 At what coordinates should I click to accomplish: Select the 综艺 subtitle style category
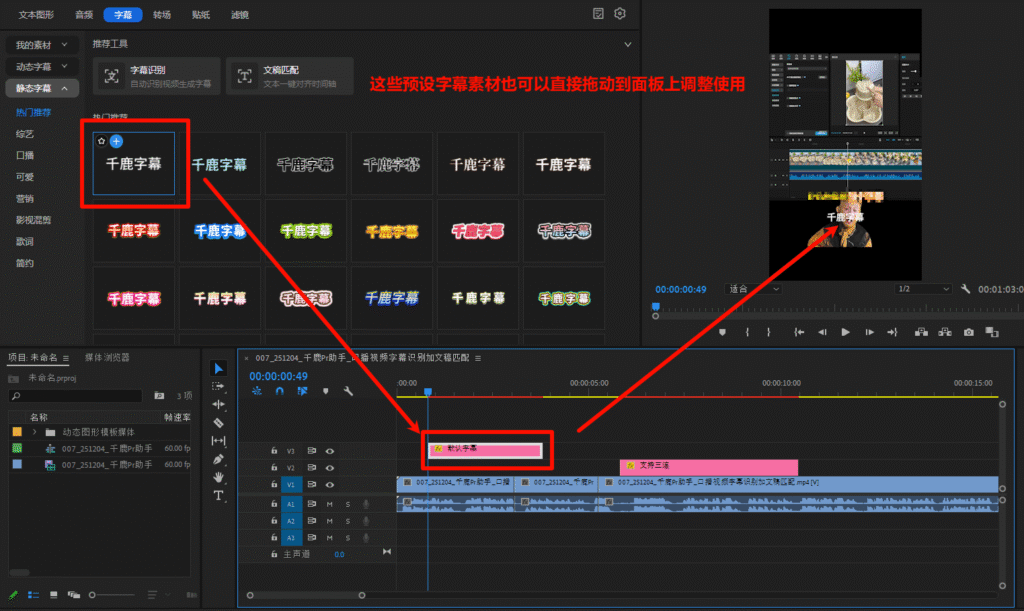pos(25,133)
